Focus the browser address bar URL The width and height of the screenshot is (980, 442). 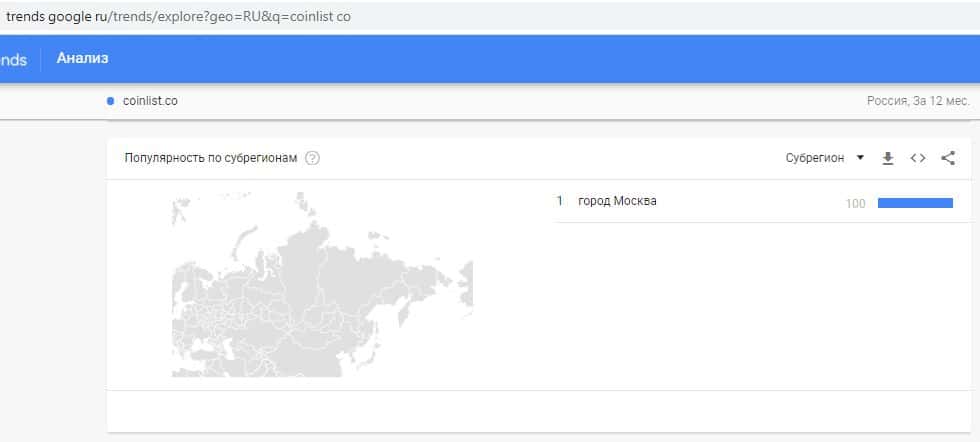point(180,17)
